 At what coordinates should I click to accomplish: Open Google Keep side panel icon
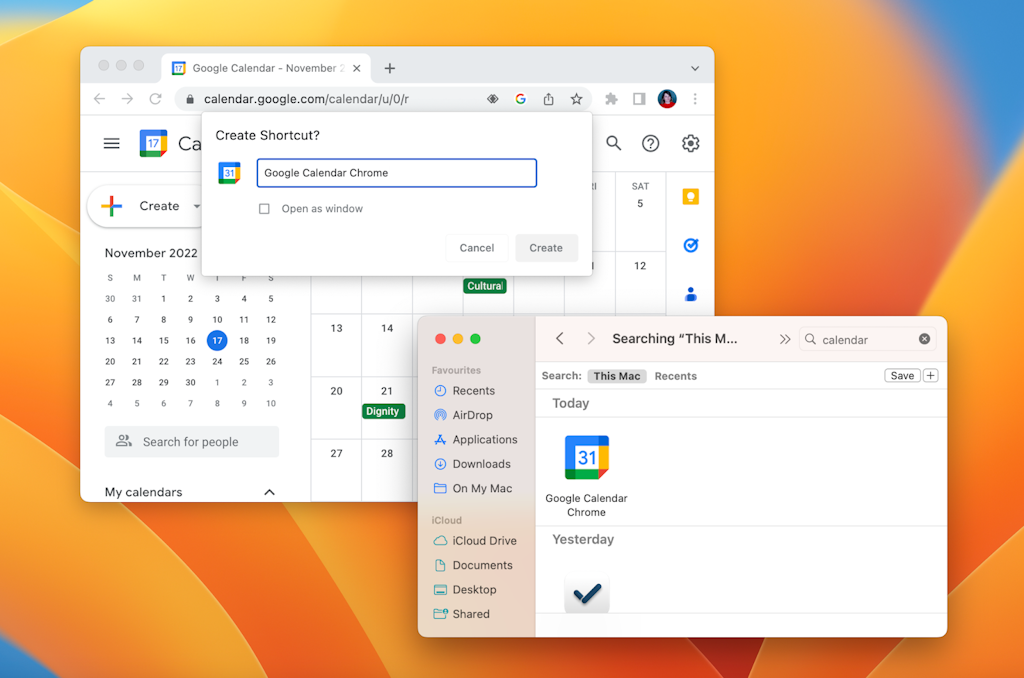pyautogui.click(x=690, y=197)
